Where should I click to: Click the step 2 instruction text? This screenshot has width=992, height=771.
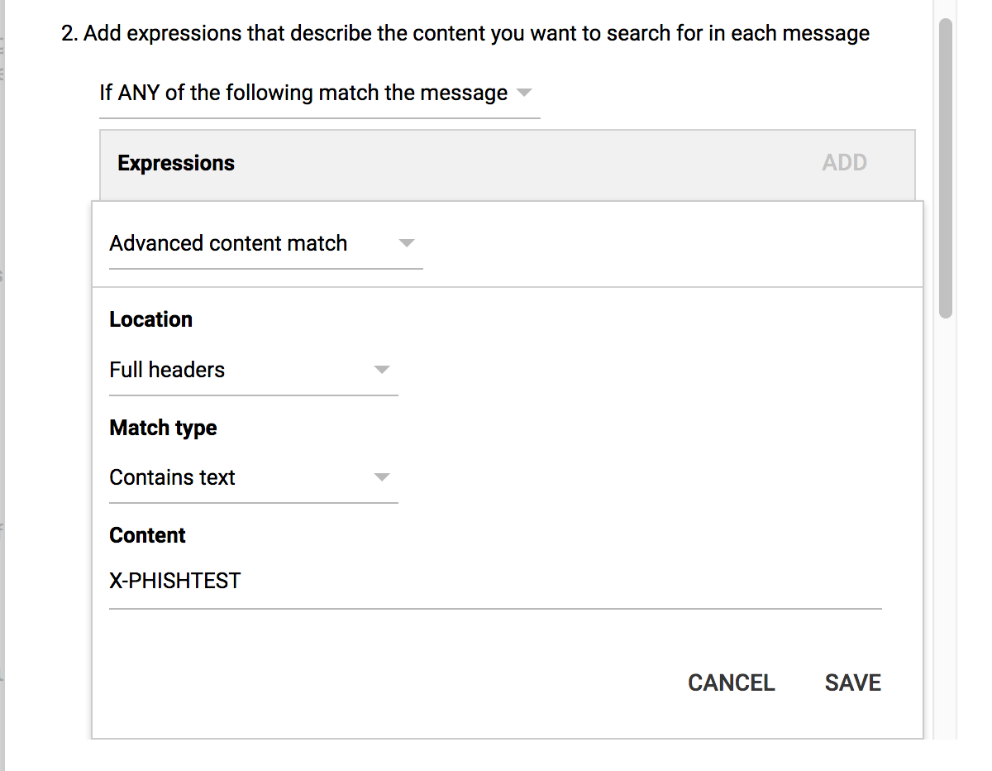pyautogui.click(x=465, y=33)
